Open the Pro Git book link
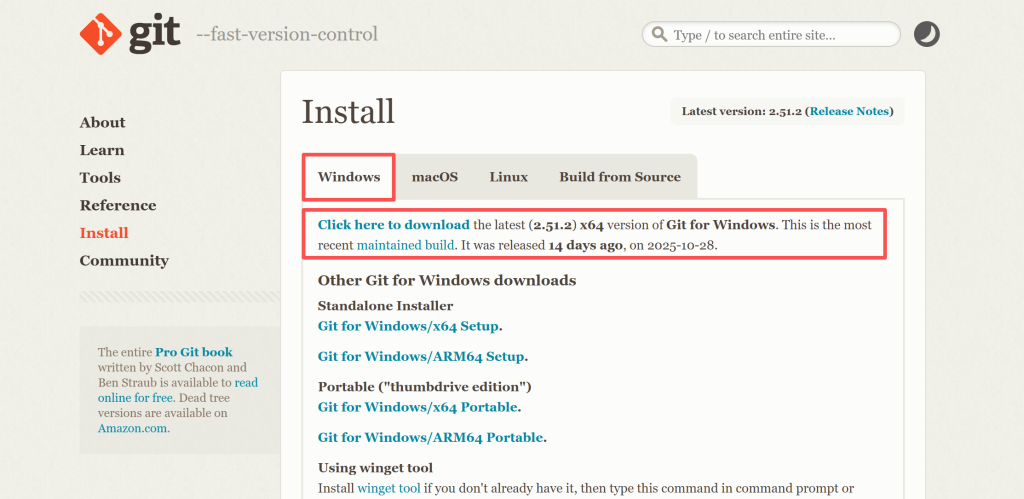This screenshot has height=499, width=1024. [194, 352]
